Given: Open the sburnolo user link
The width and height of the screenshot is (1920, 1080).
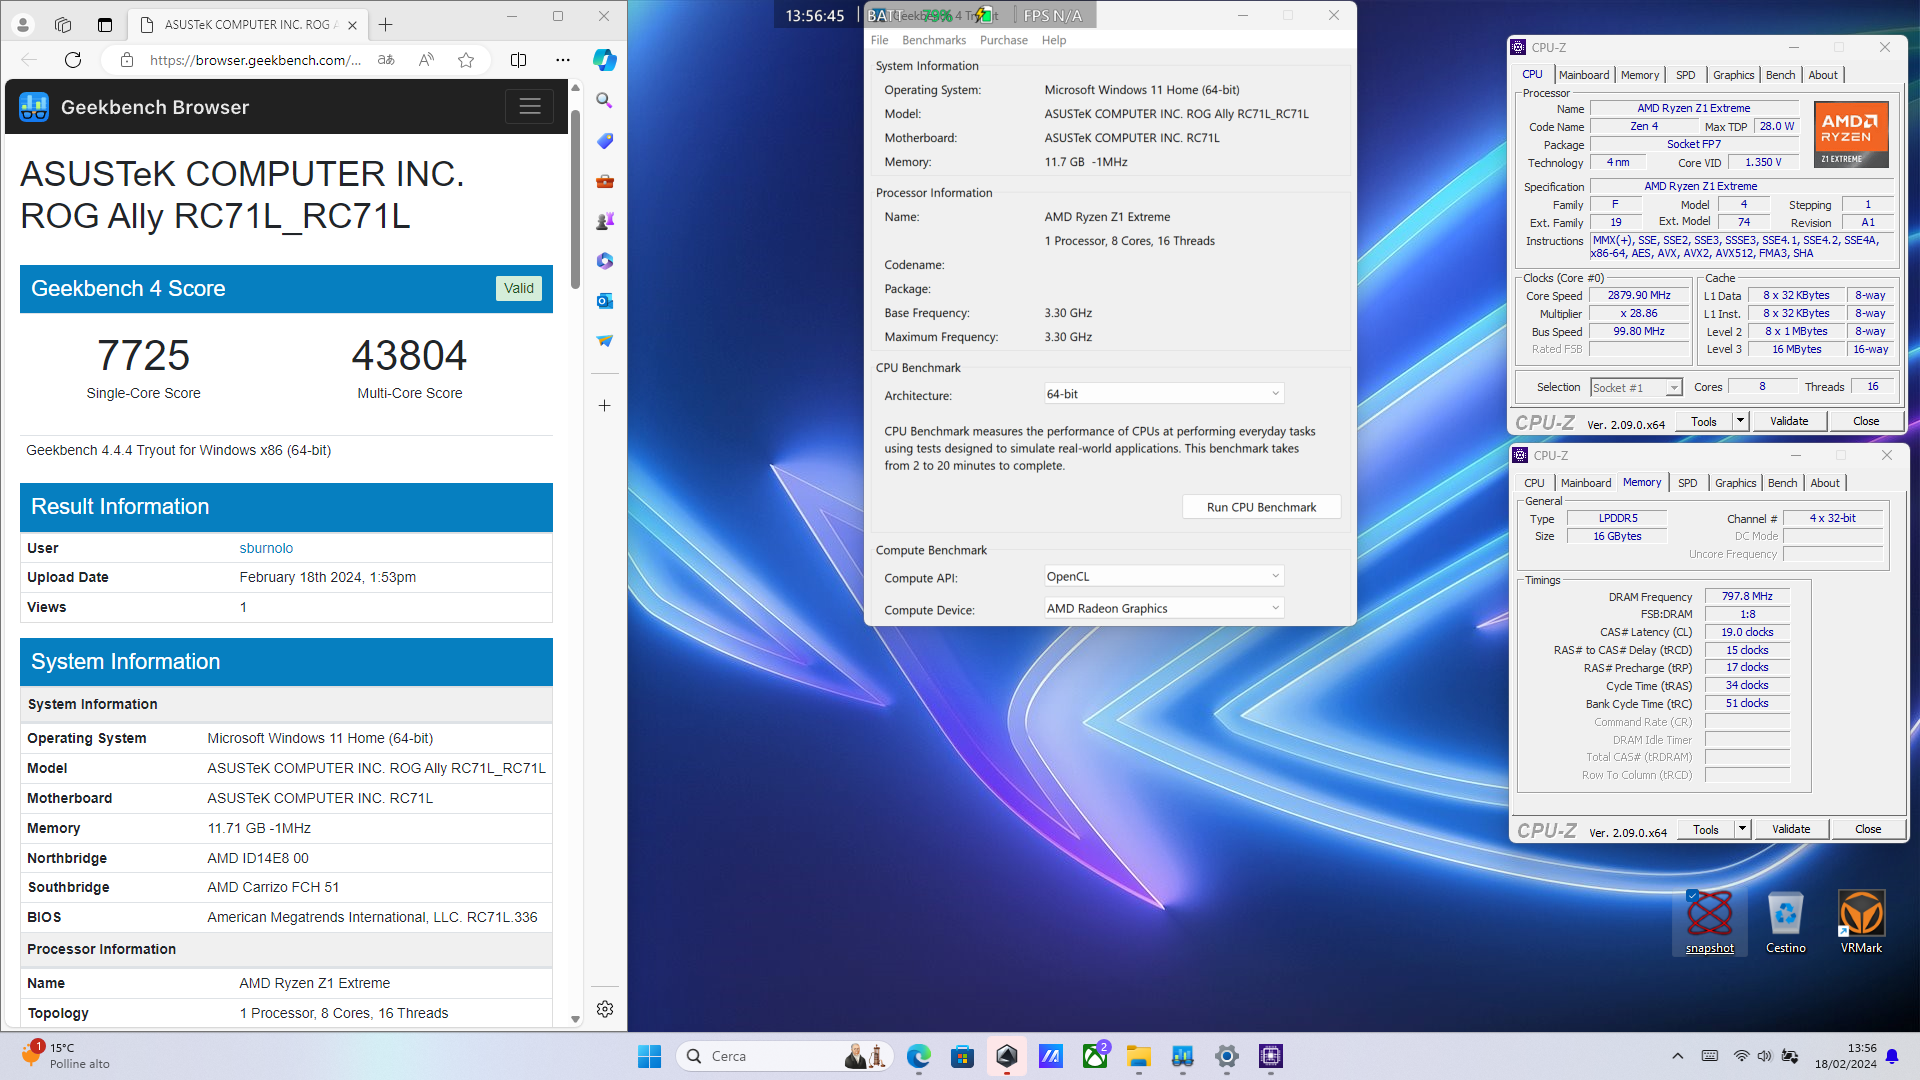Looking at the screenshot, I should 266,548.
